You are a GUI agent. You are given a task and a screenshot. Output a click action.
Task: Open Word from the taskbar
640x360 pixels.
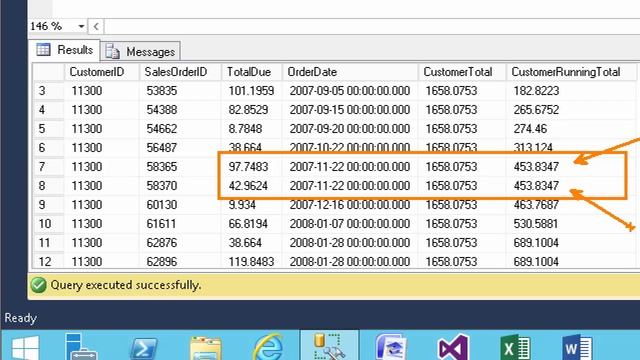(x=577, y=348)
